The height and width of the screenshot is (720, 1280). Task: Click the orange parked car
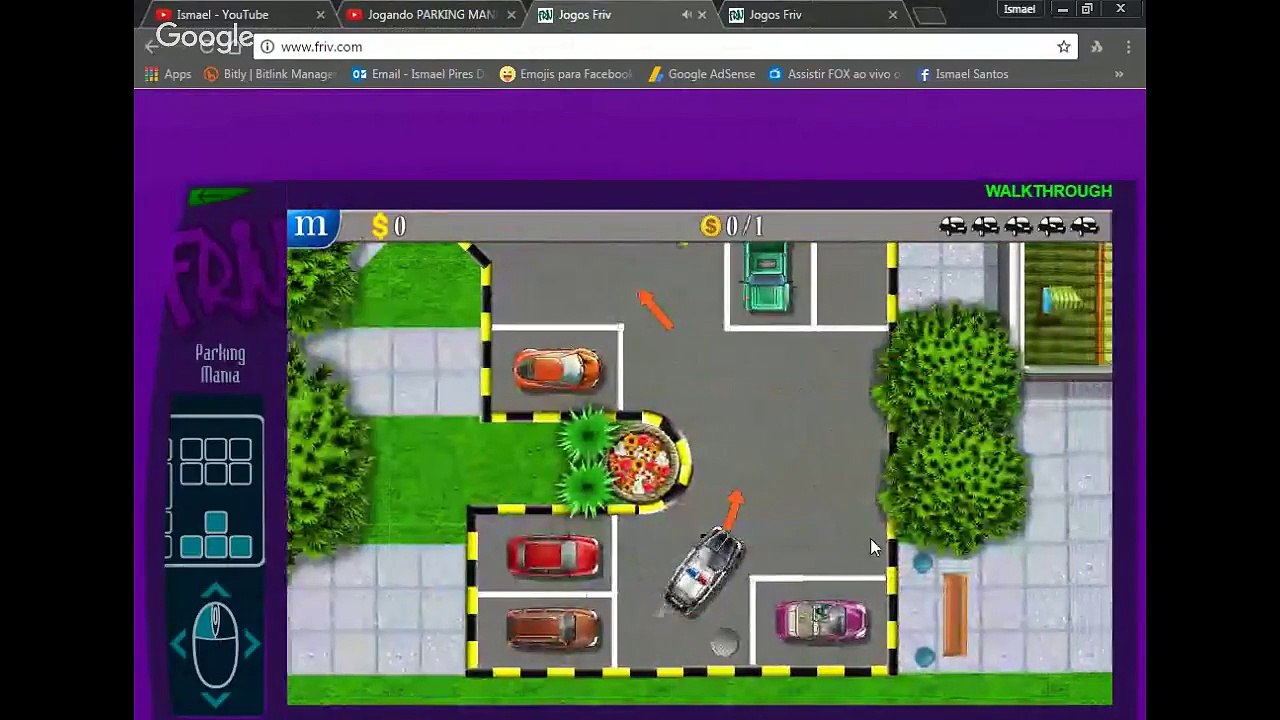point(557,369)
